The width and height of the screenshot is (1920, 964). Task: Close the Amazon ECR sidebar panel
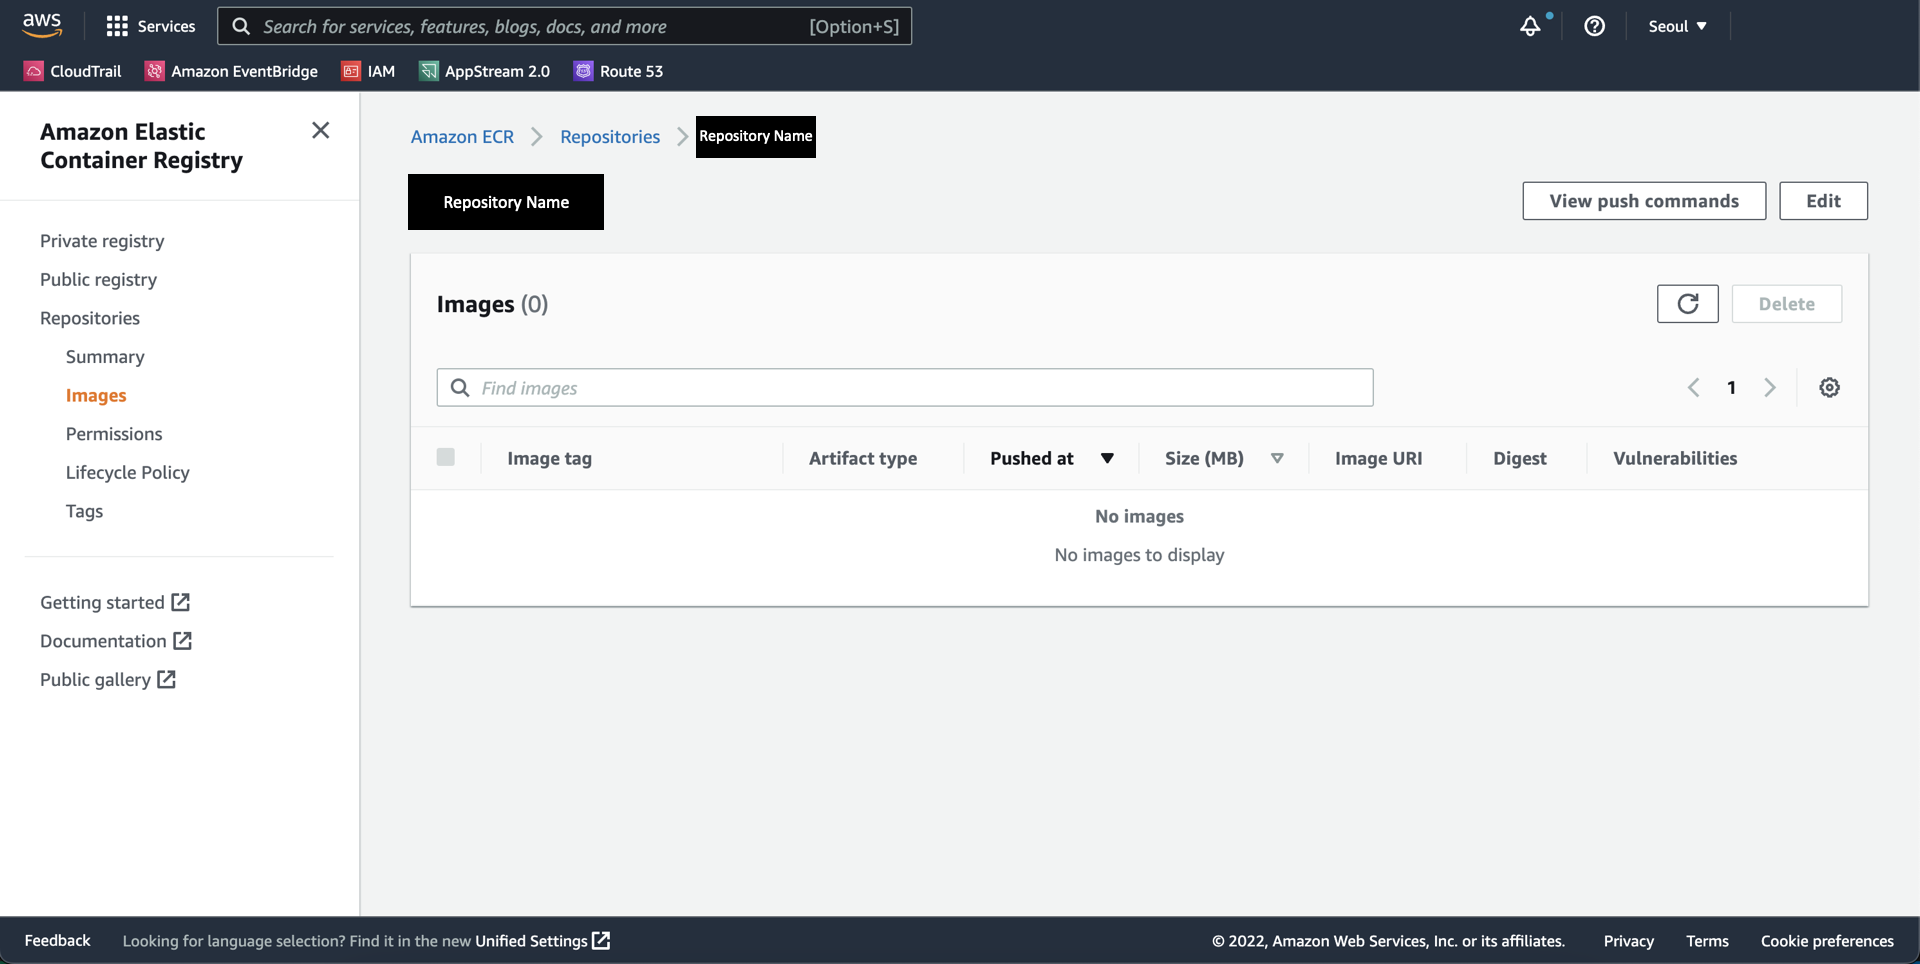[x=320, y=131]
